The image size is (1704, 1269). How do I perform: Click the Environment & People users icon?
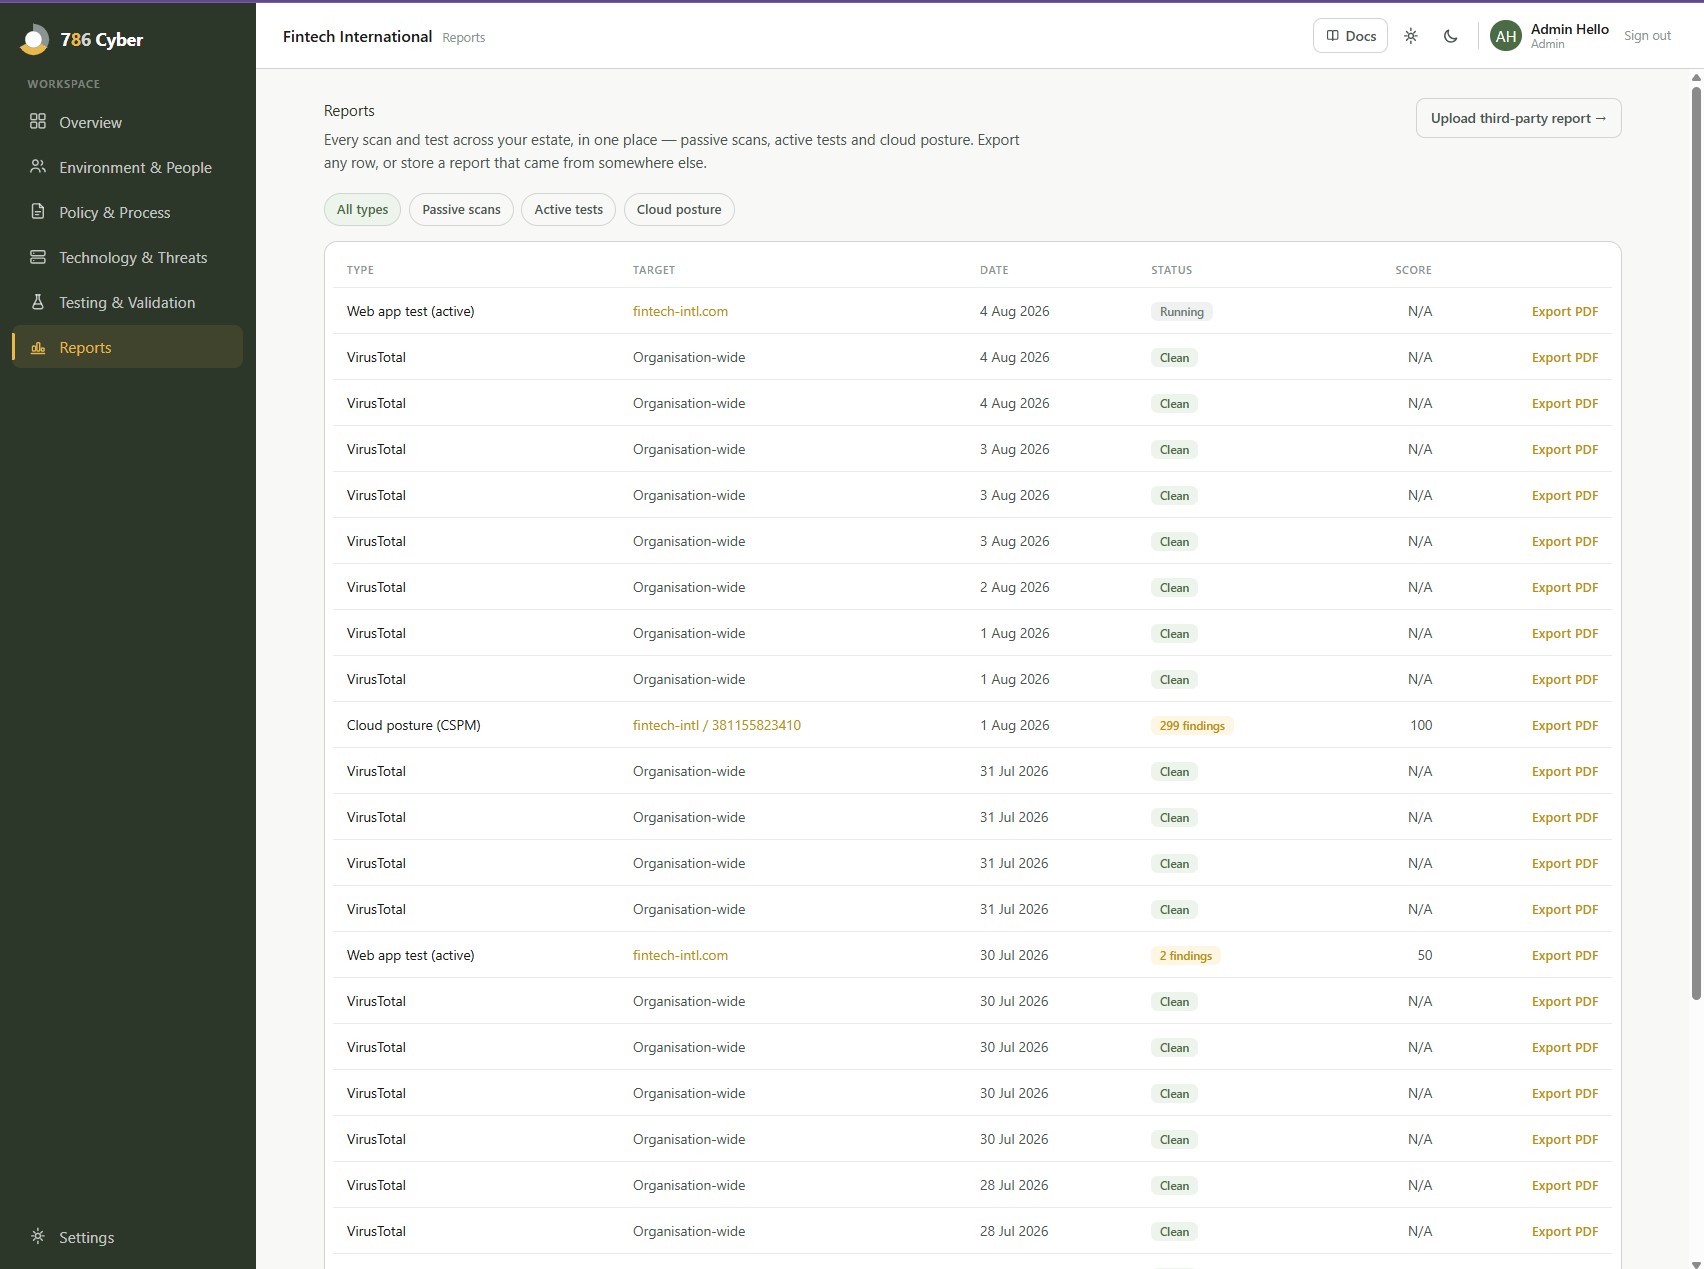(38, 166)
